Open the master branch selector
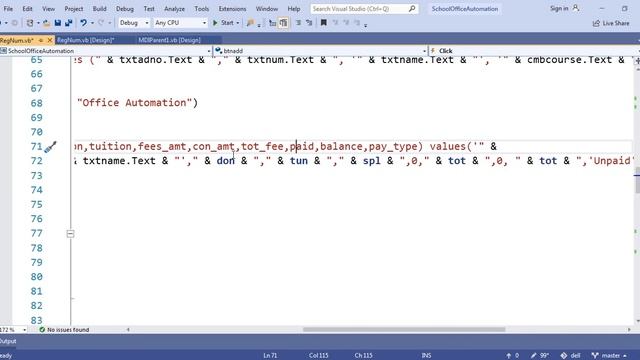The image size is (640, 360). click(609, 356)
